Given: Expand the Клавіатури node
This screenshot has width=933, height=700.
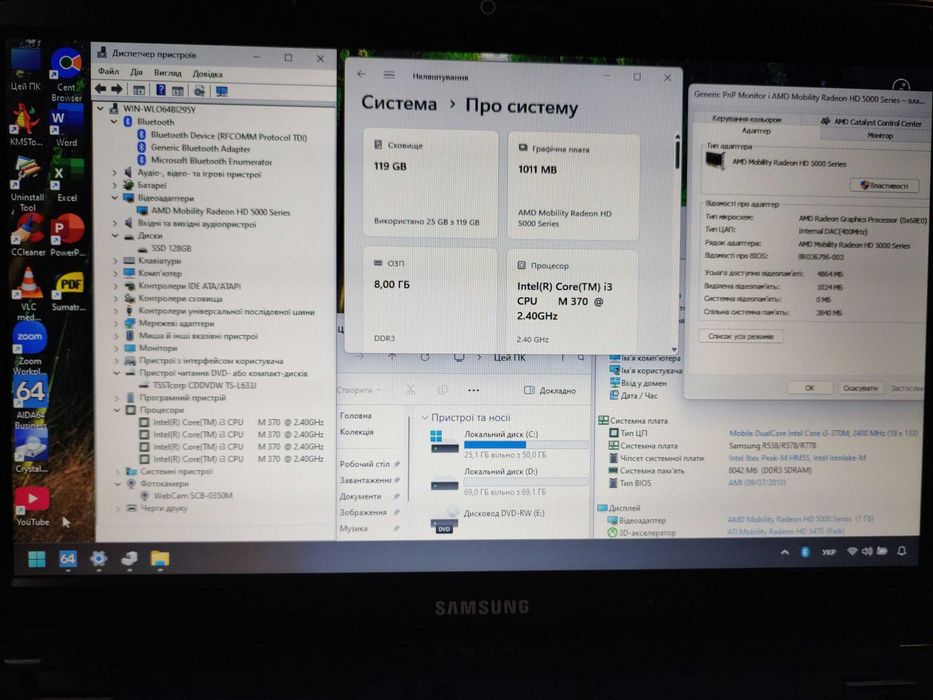Looking at the screenshot, I should tap(115, 261).
